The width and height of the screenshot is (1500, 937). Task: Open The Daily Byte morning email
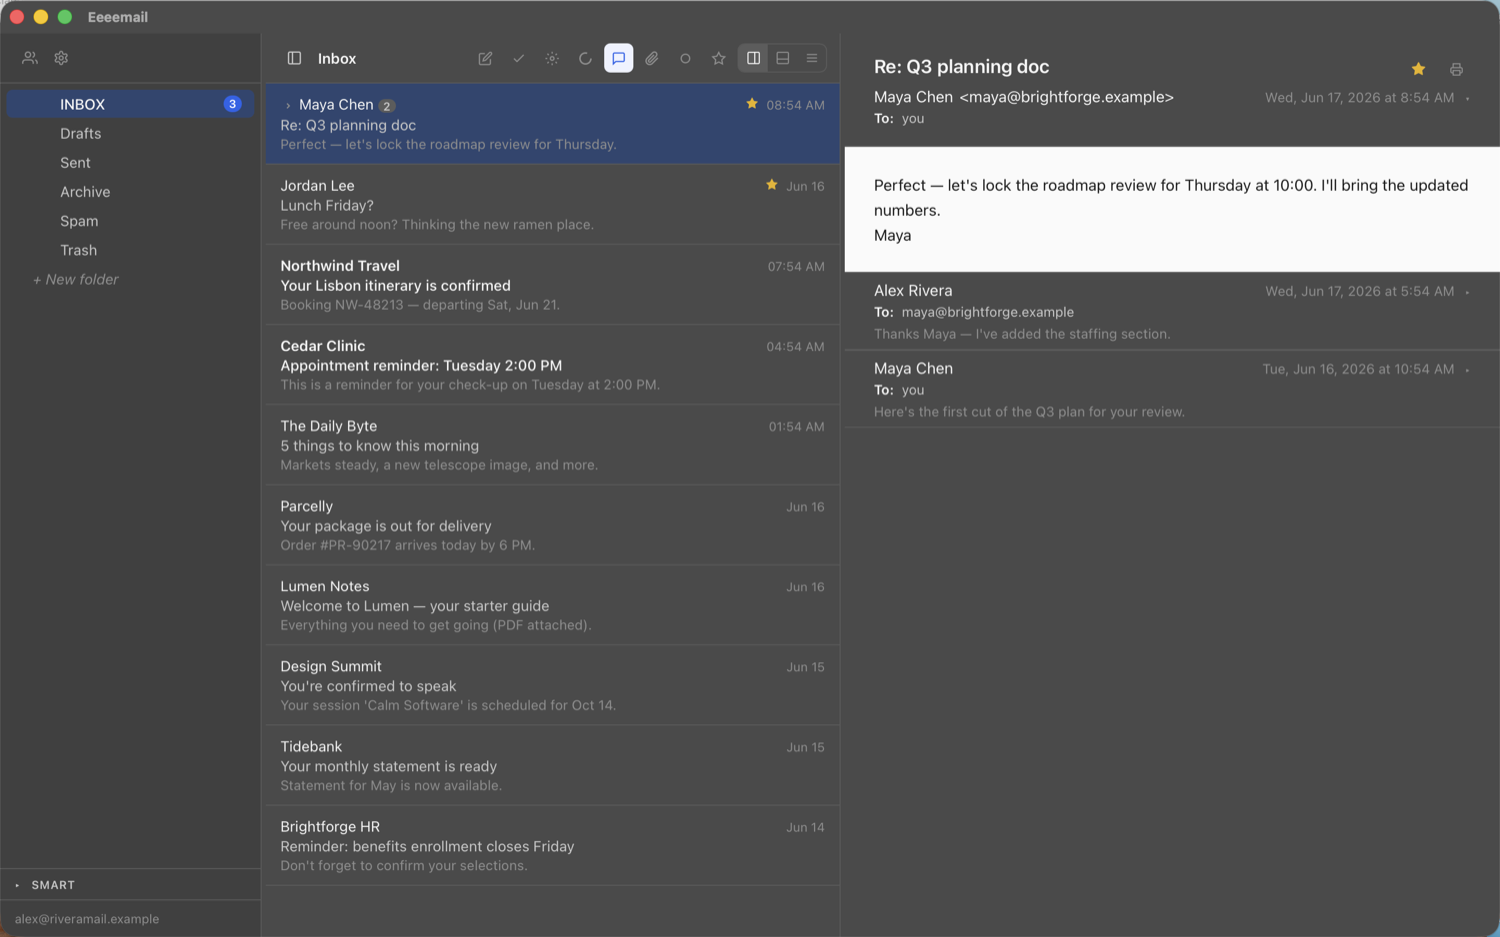pyautogui.click(x=552, y=445)
